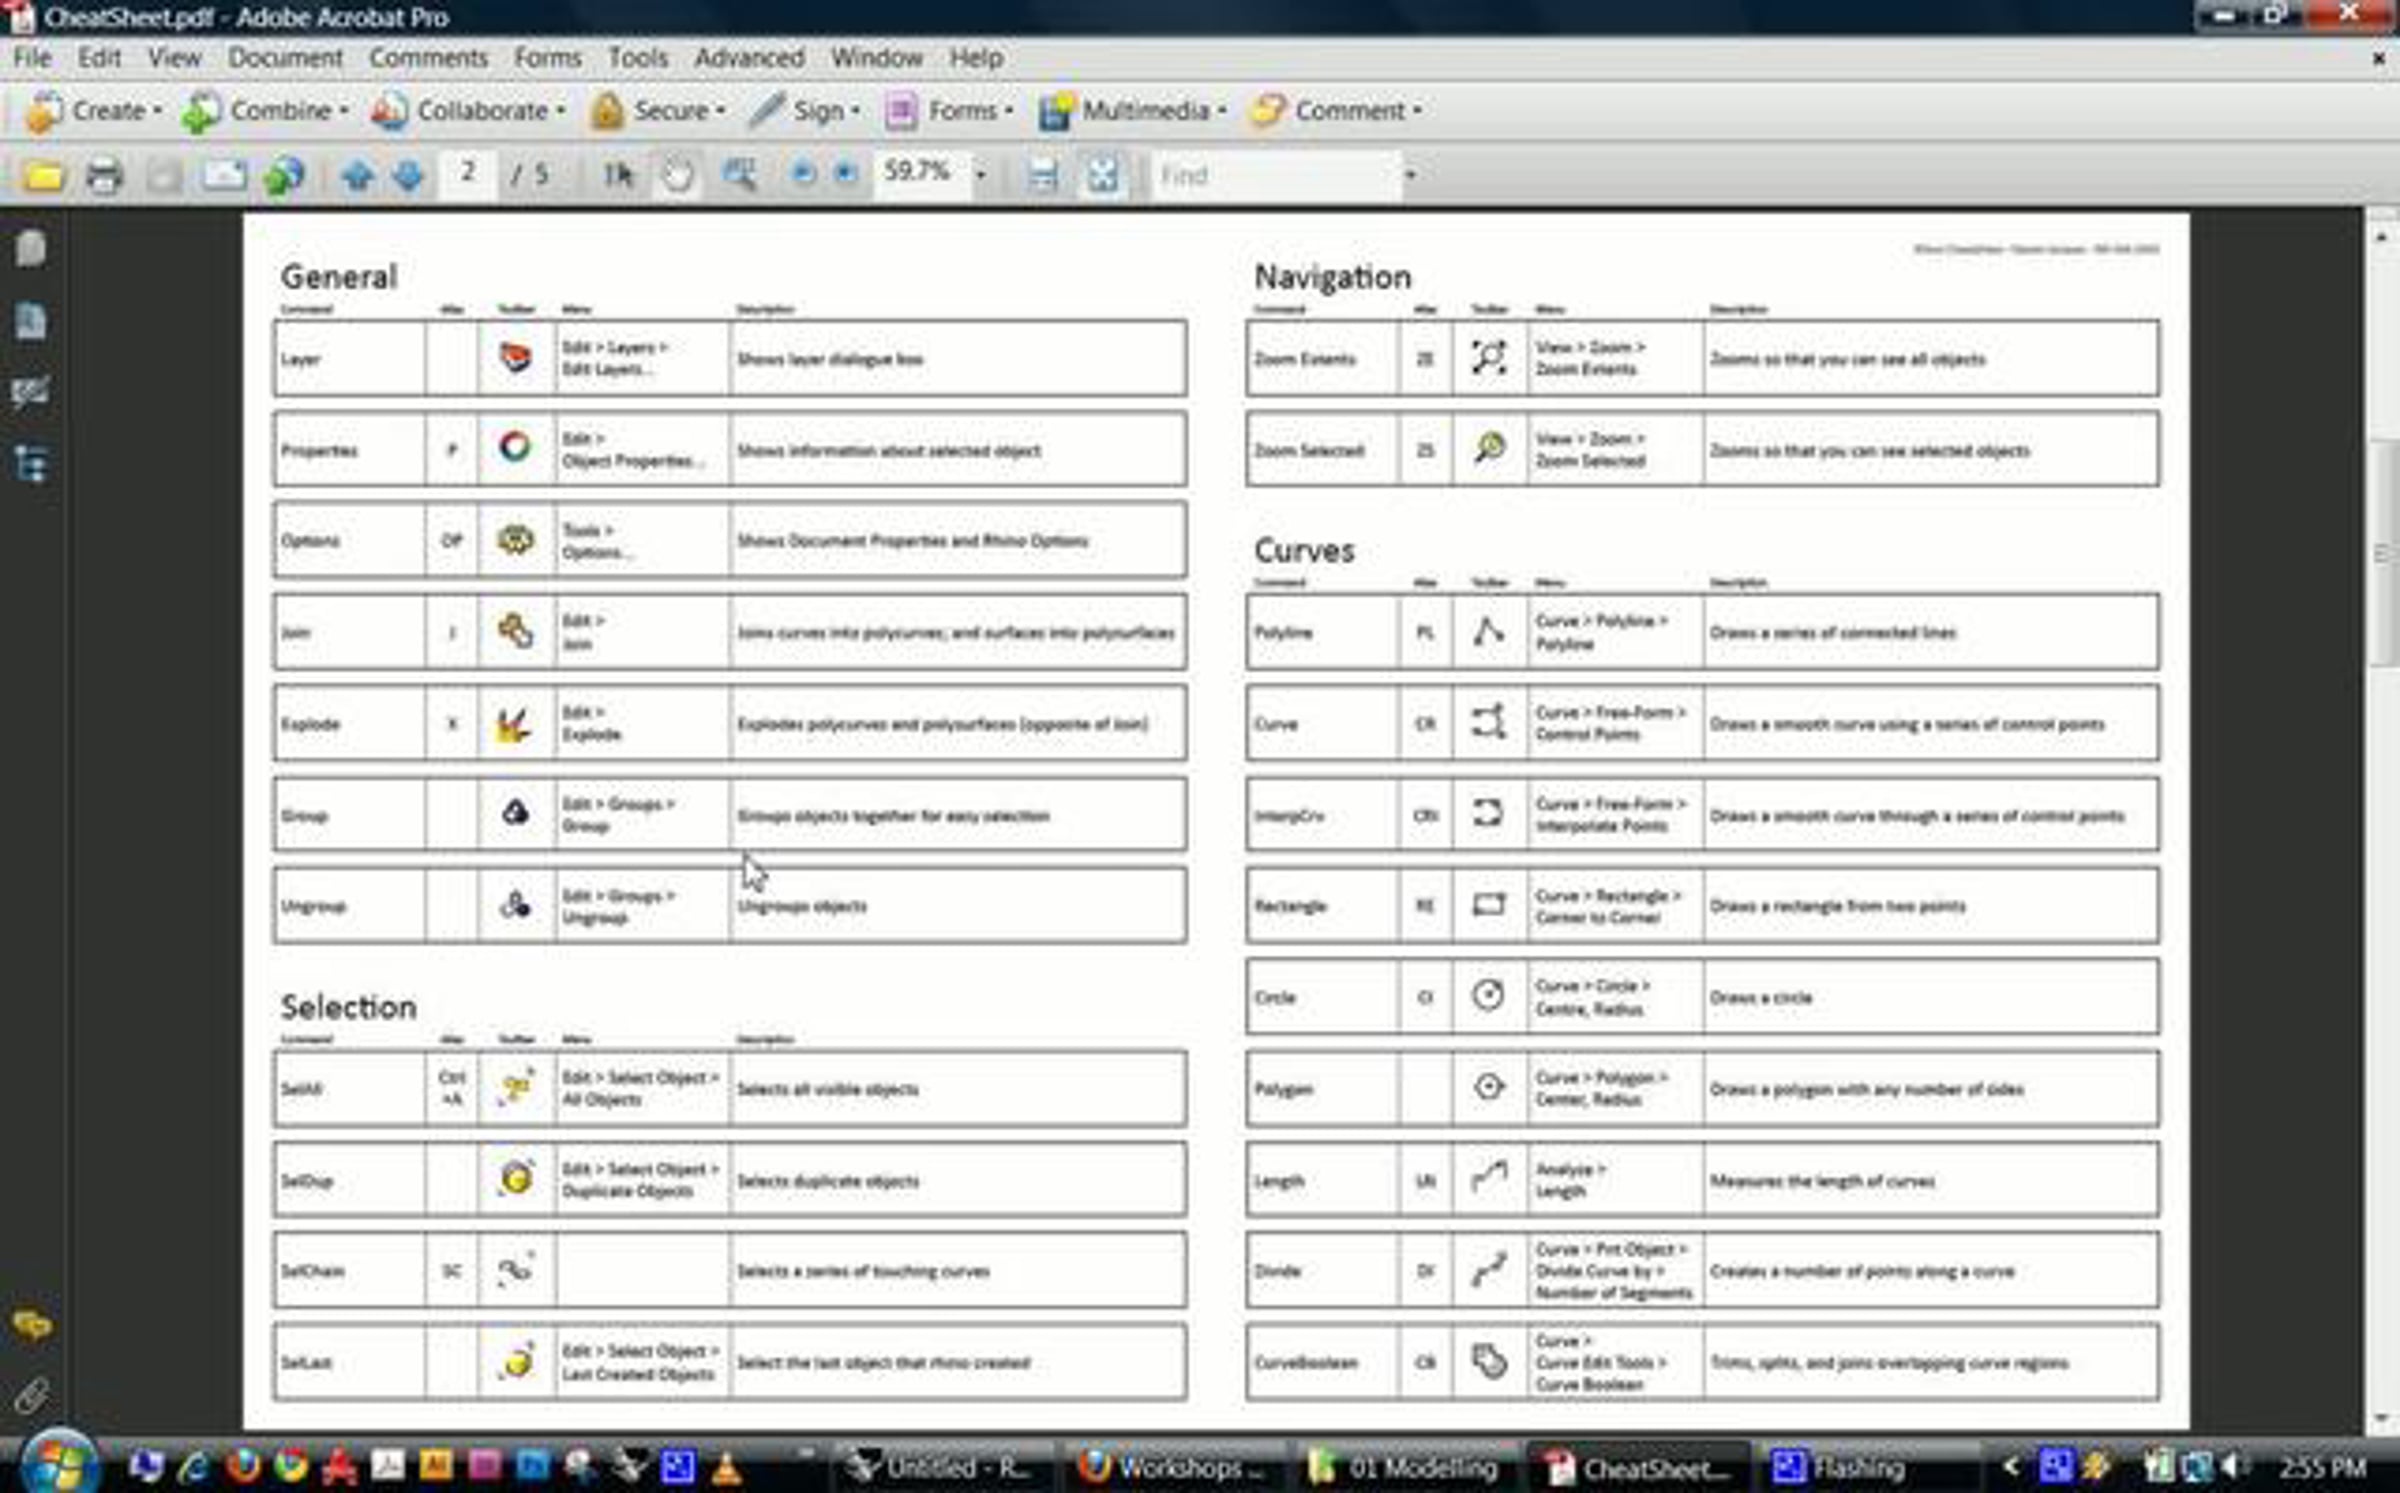Open the Edit menu
This screenshot has width=2400, height=1493.
[99, 58]
